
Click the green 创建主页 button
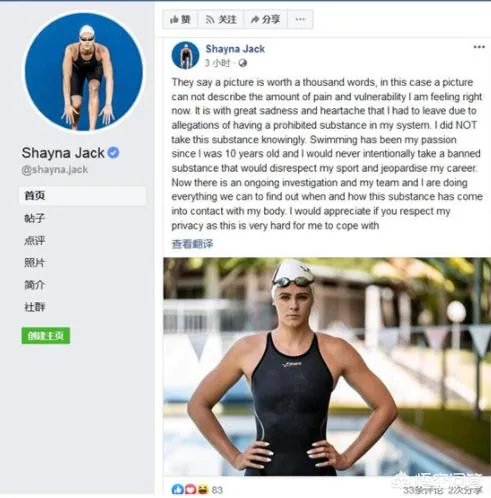click(46, 336)
